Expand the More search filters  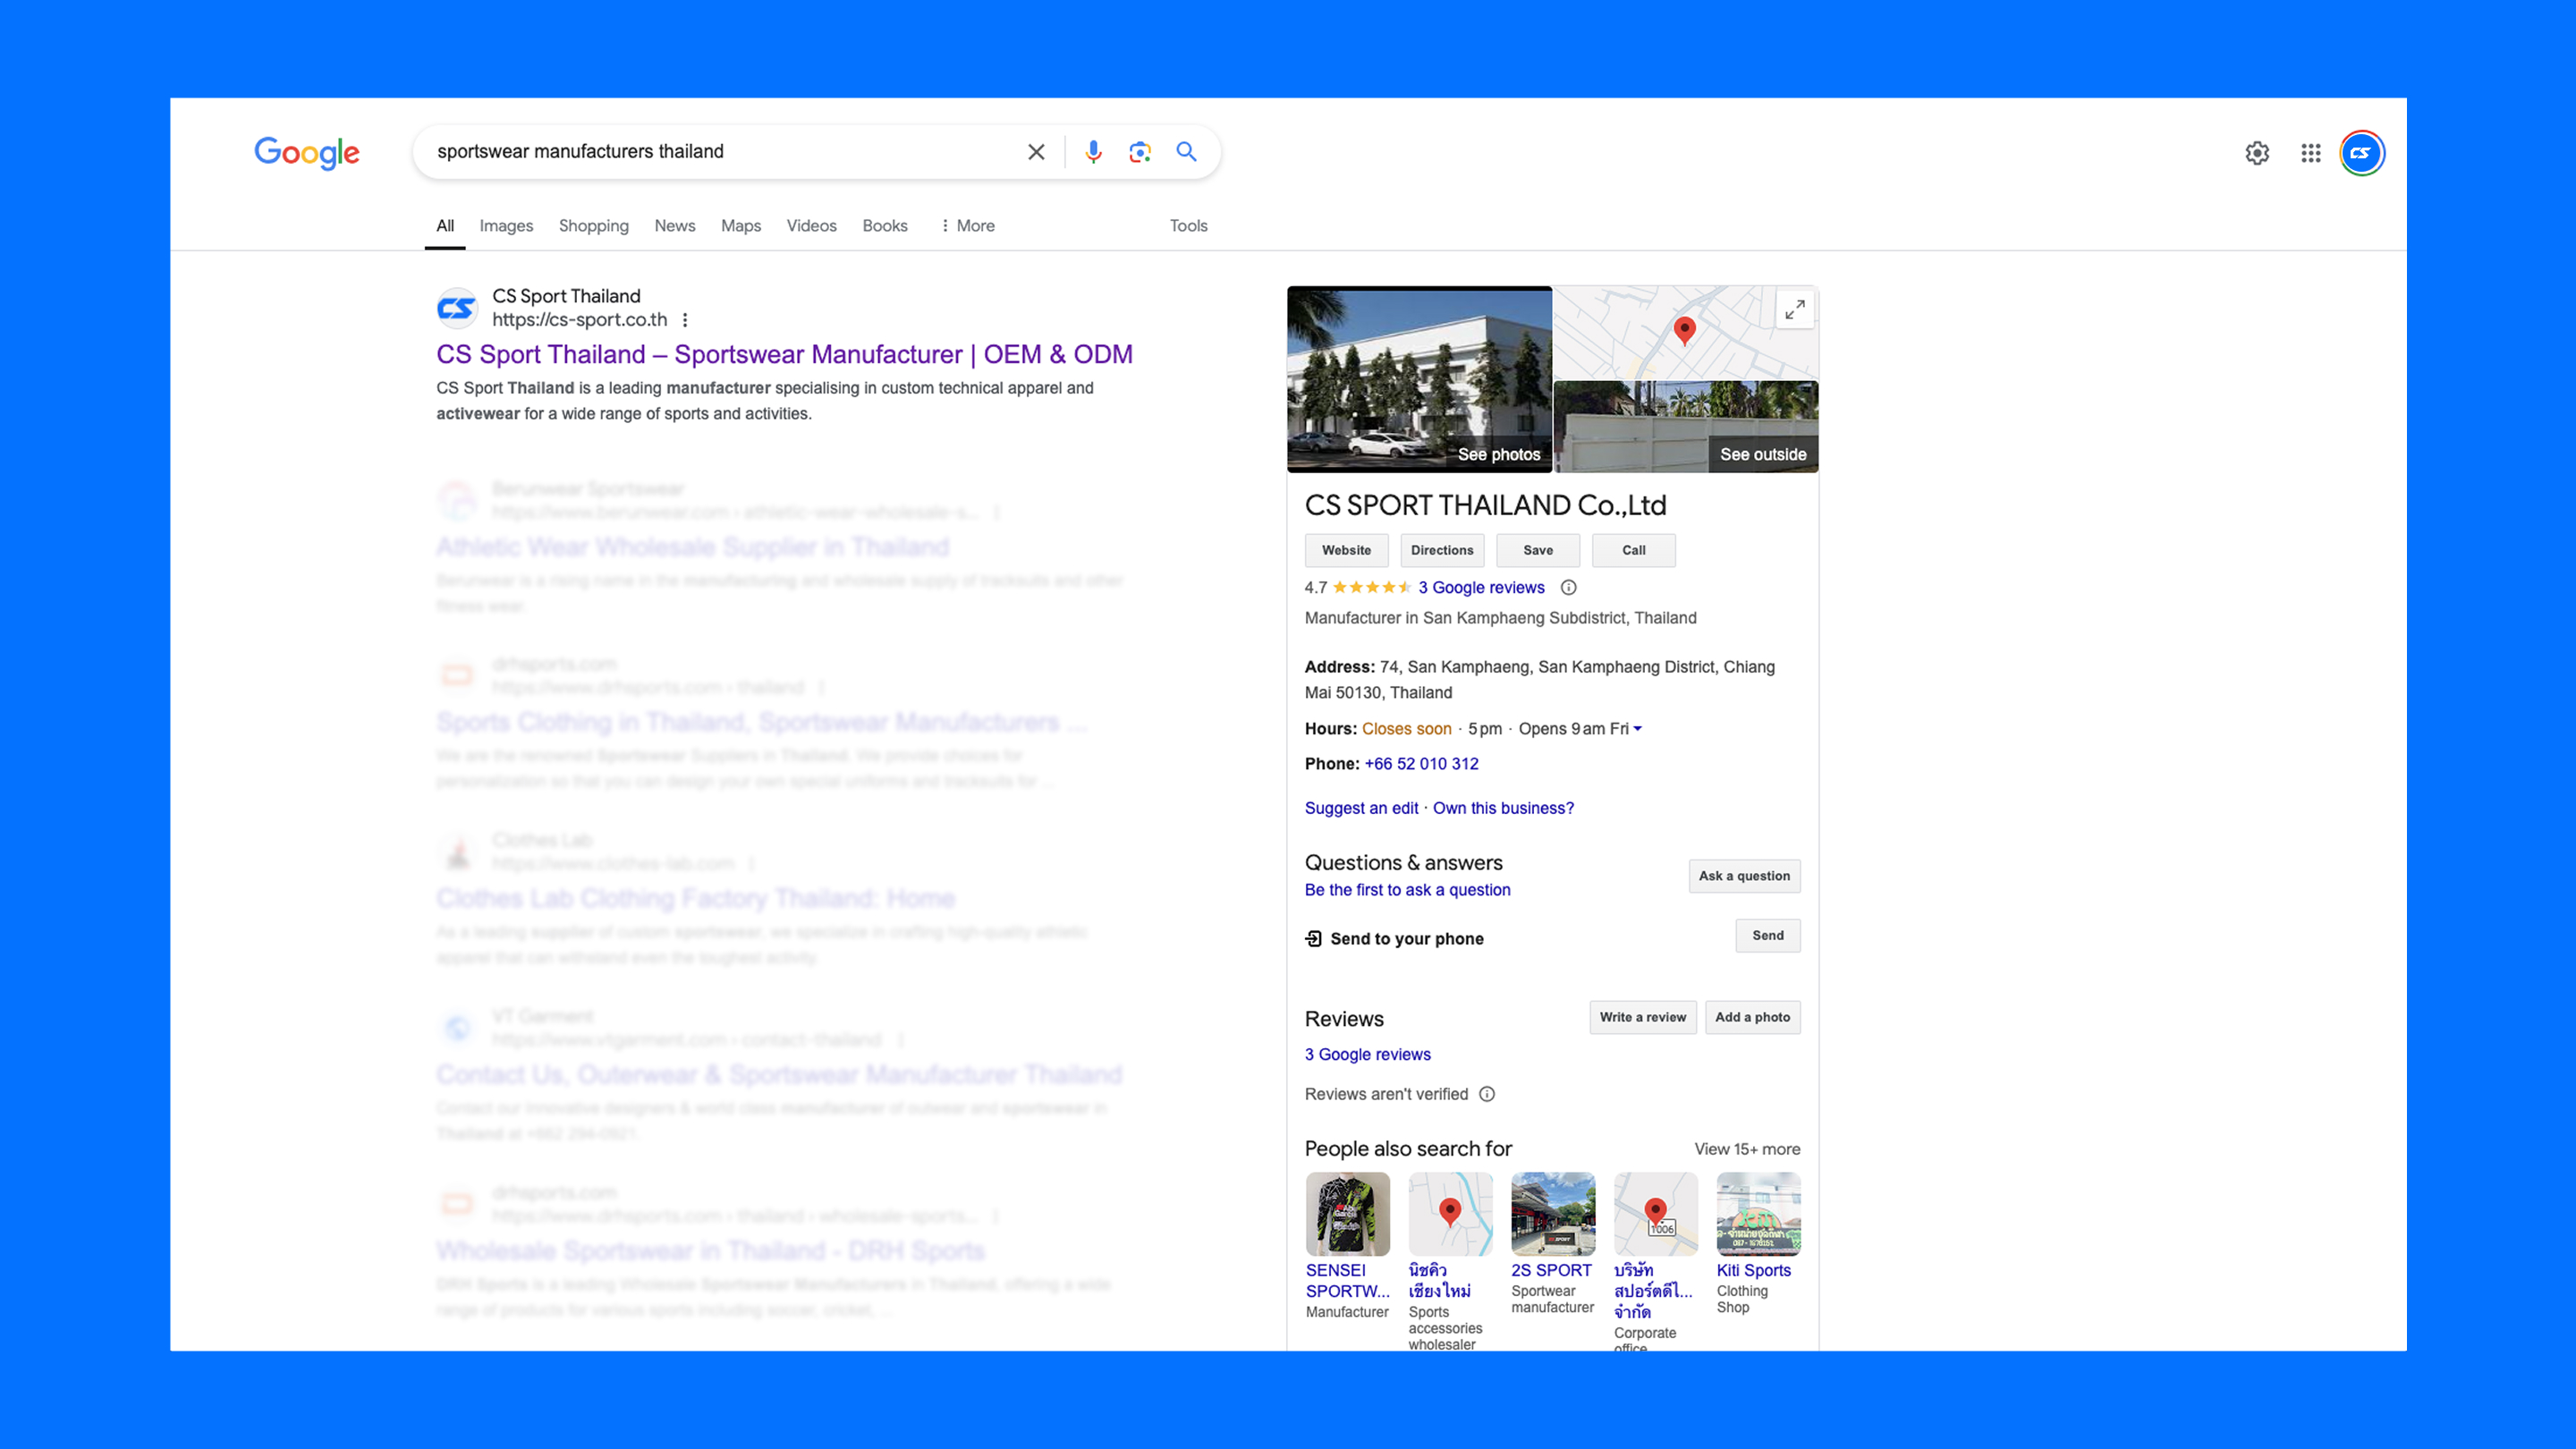[x=967, y=226]
